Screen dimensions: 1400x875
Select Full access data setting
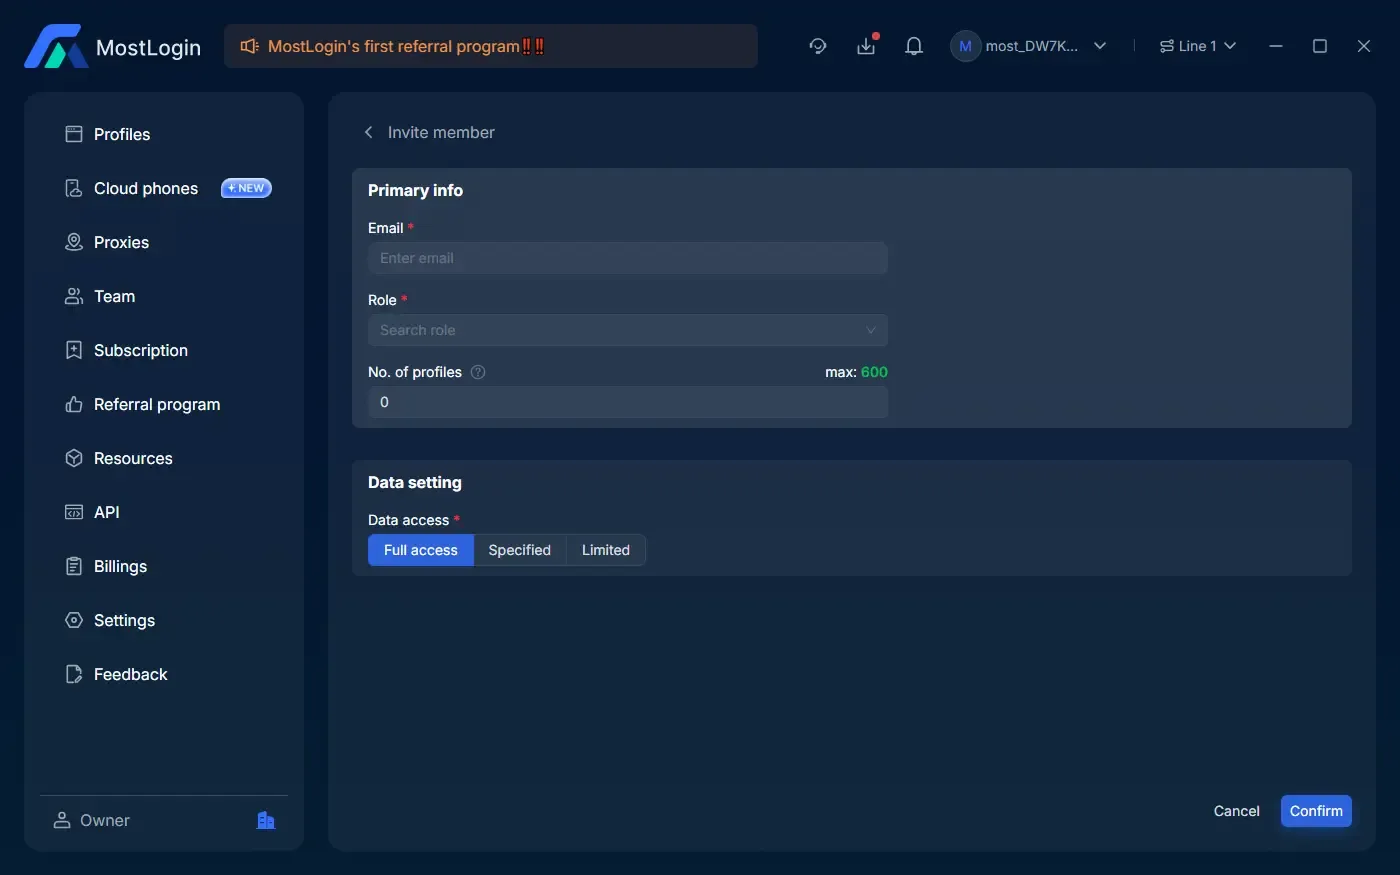(420, 549)
